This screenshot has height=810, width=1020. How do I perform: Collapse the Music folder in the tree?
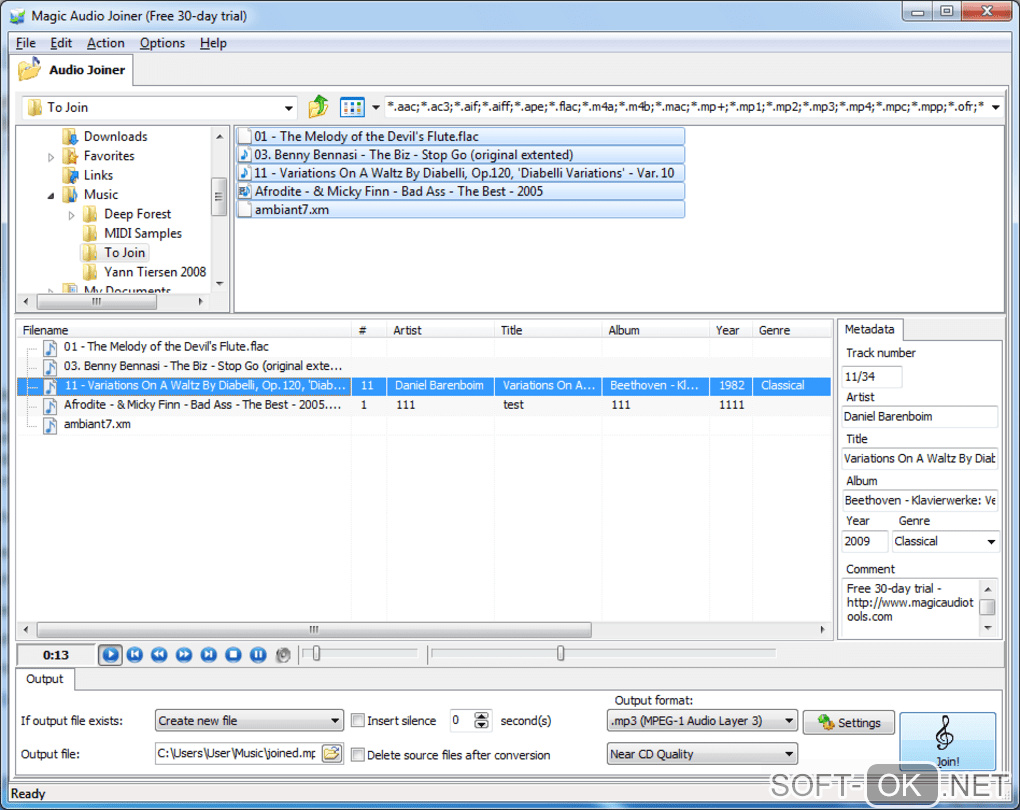click(x=51, y=195)
